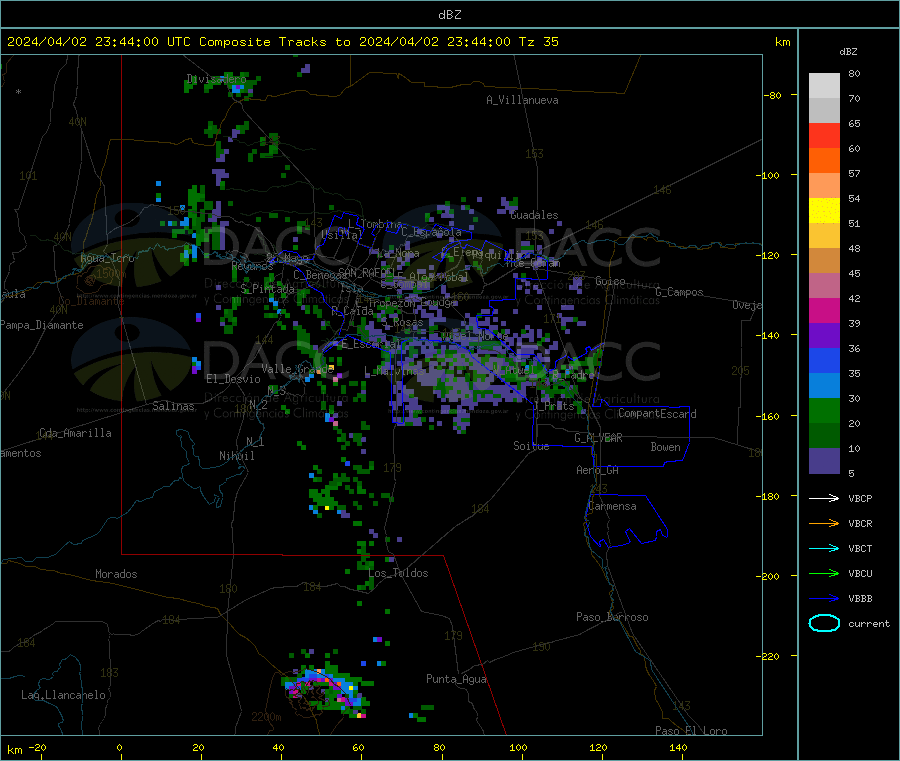The image size is (900, 761).
Task: Click the Punta_Agua location label
Action: pos(456,679)
